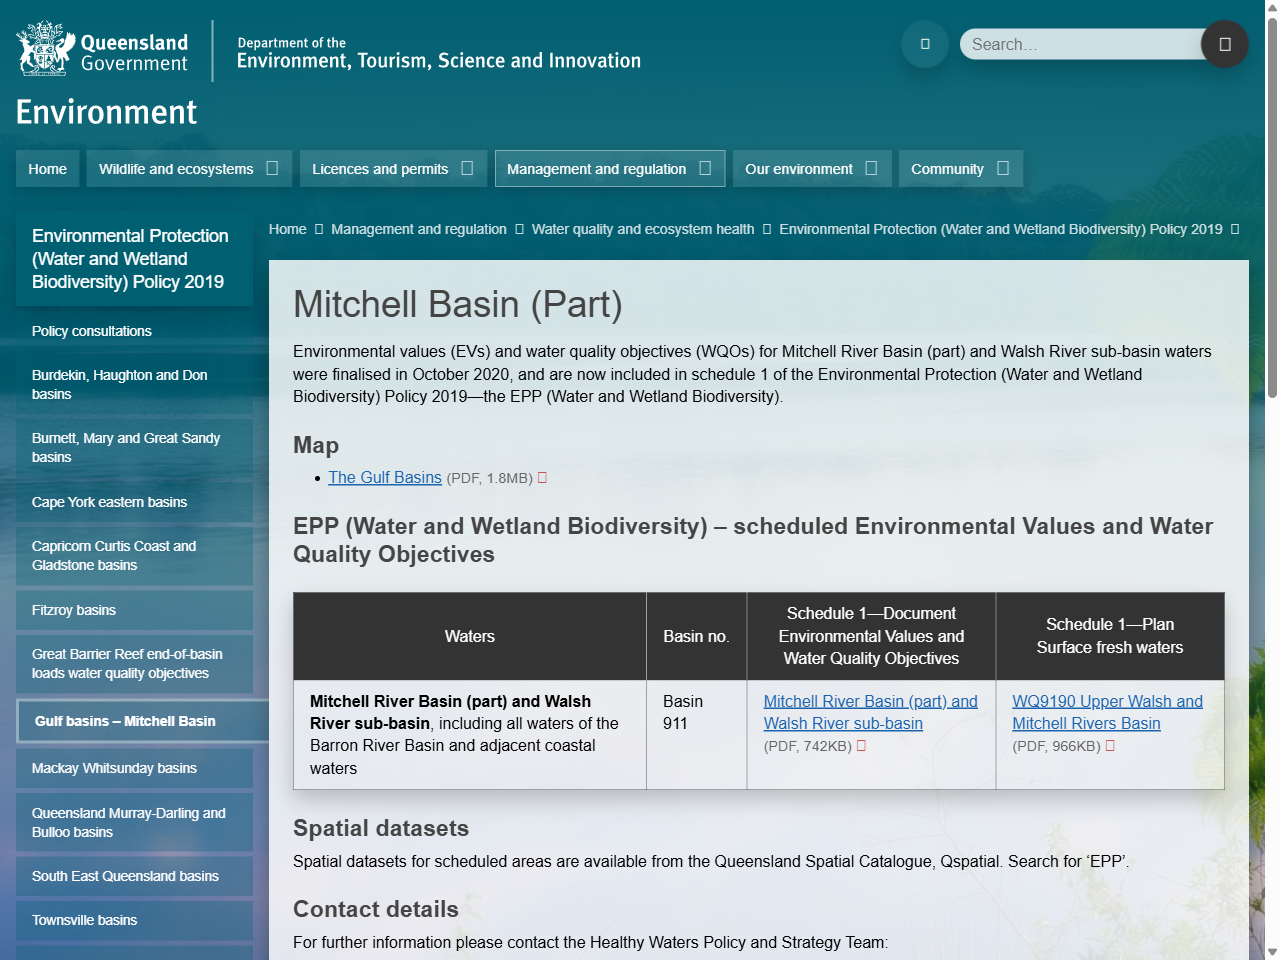Expand the Community menu arrow
The height and width of the screenshot is (960, 1280).
[1003, 169]
